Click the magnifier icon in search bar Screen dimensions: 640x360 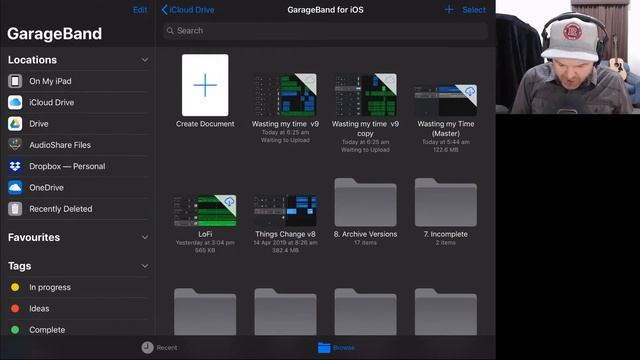click(x=170, y=31)
